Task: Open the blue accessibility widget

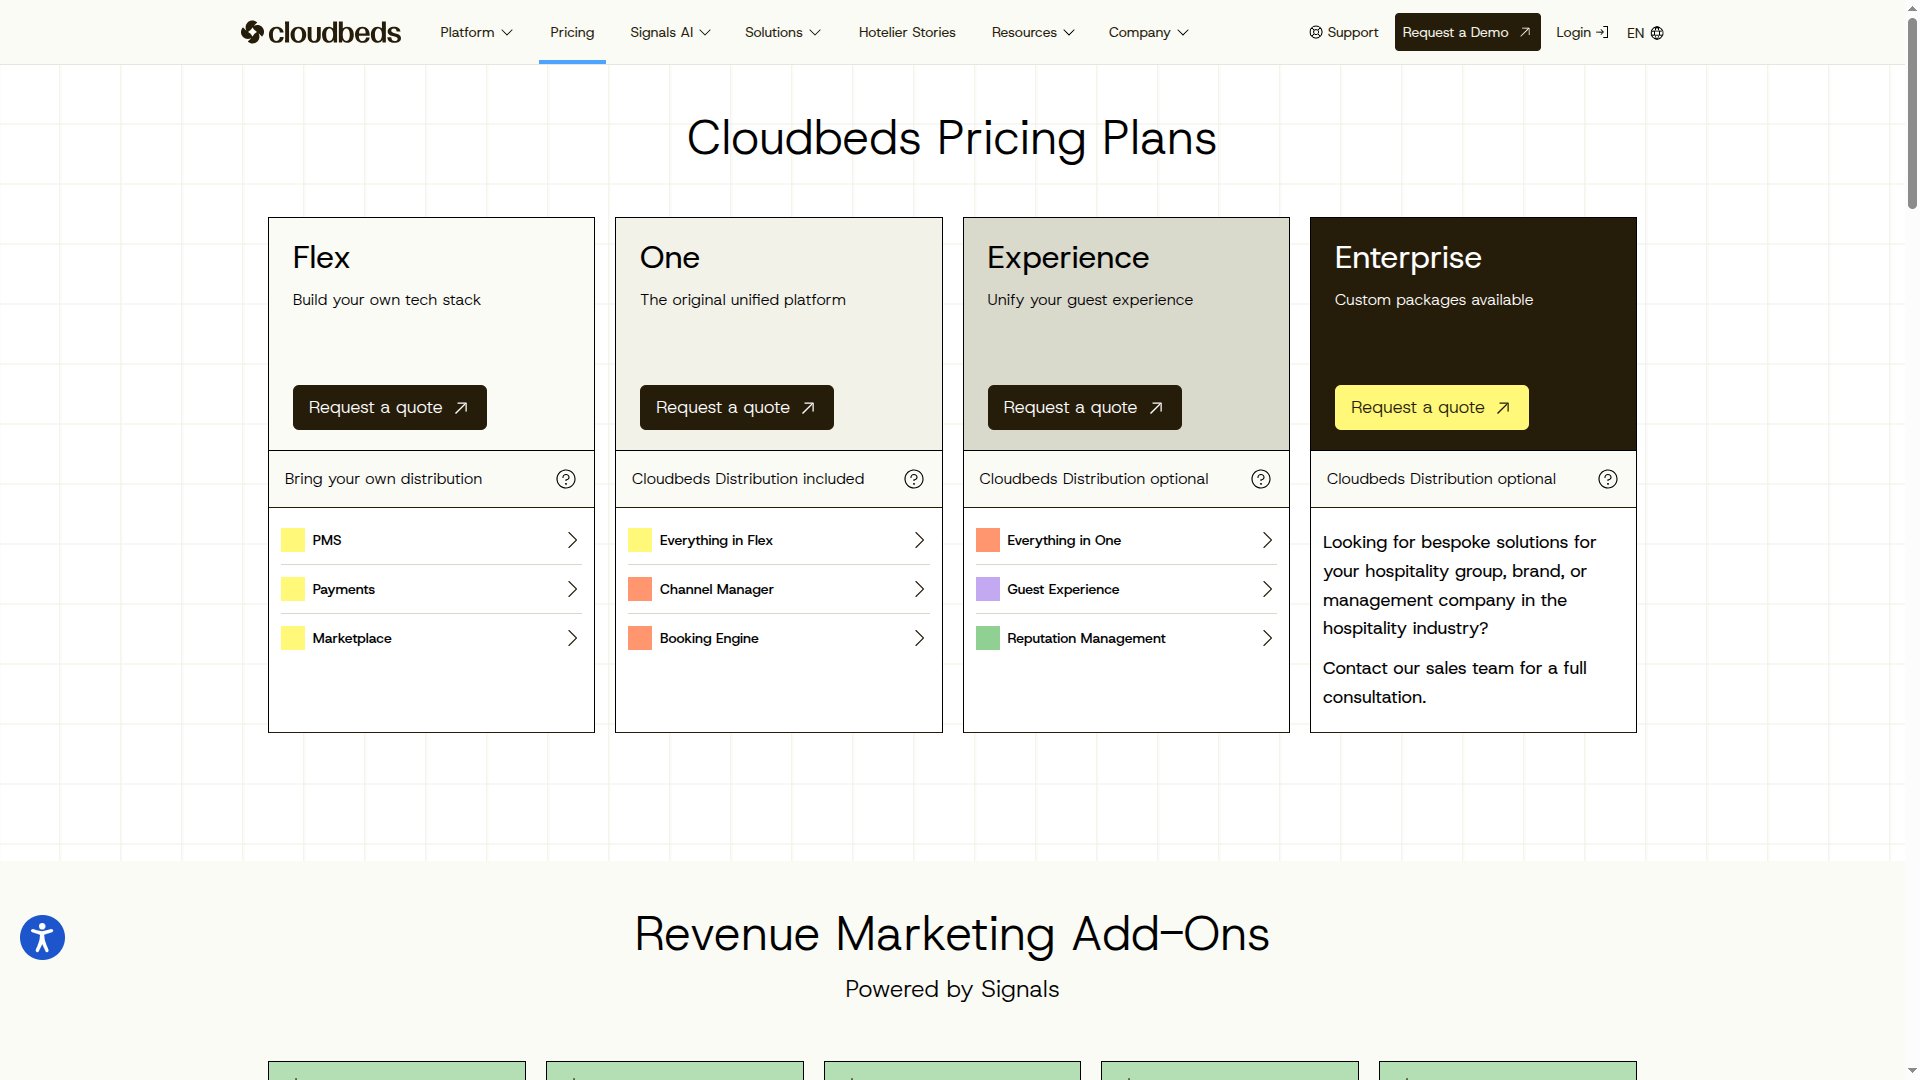Action: coord(42,937)
